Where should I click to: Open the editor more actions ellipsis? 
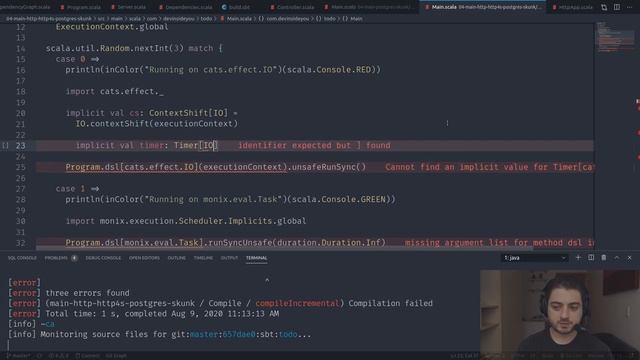pos(629,7)
